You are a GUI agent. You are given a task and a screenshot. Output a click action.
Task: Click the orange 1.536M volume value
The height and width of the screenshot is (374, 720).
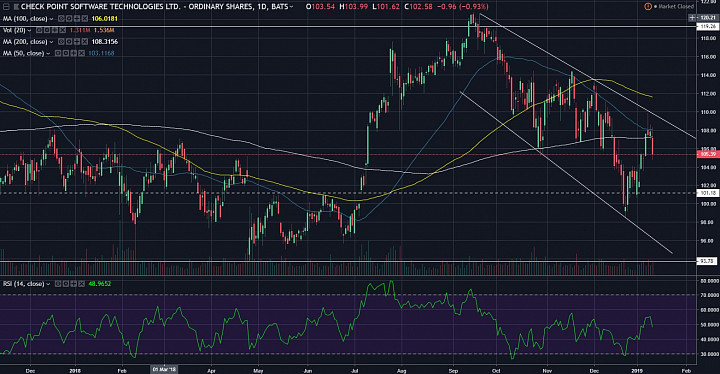[104, 30]
